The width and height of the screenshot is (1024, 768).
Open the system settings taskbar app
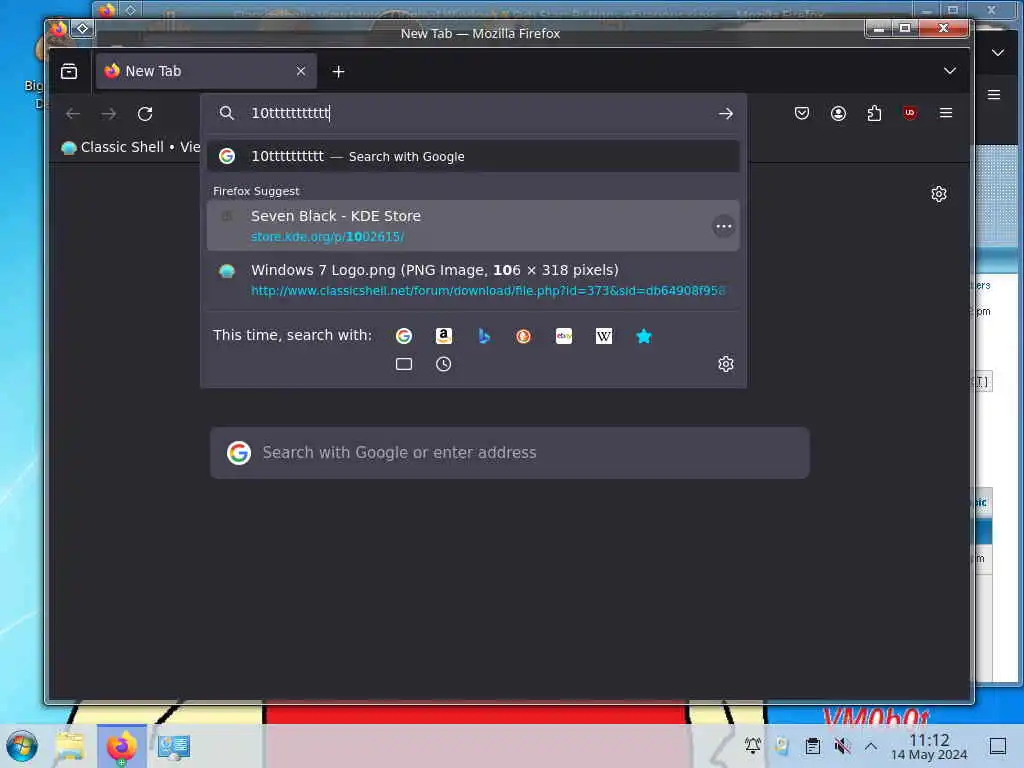174,746
